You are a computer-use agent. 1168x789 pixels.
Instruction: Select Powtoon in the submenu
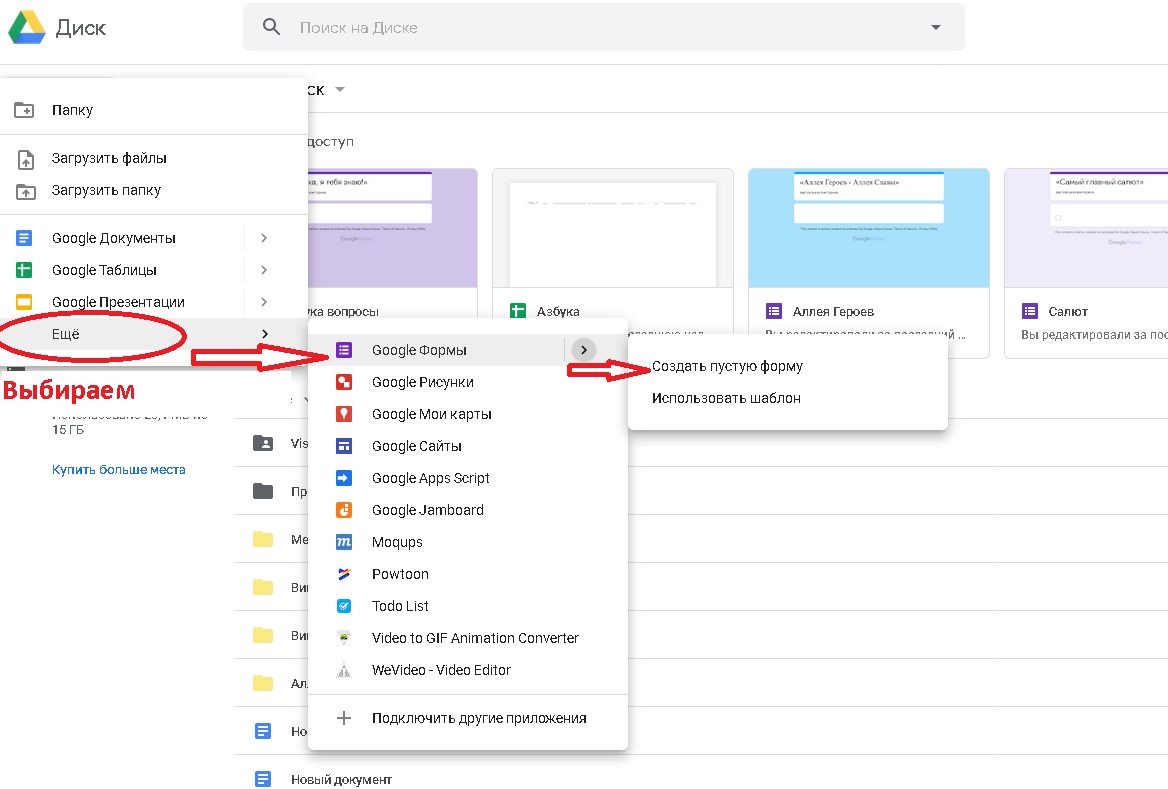click(468, 574)
